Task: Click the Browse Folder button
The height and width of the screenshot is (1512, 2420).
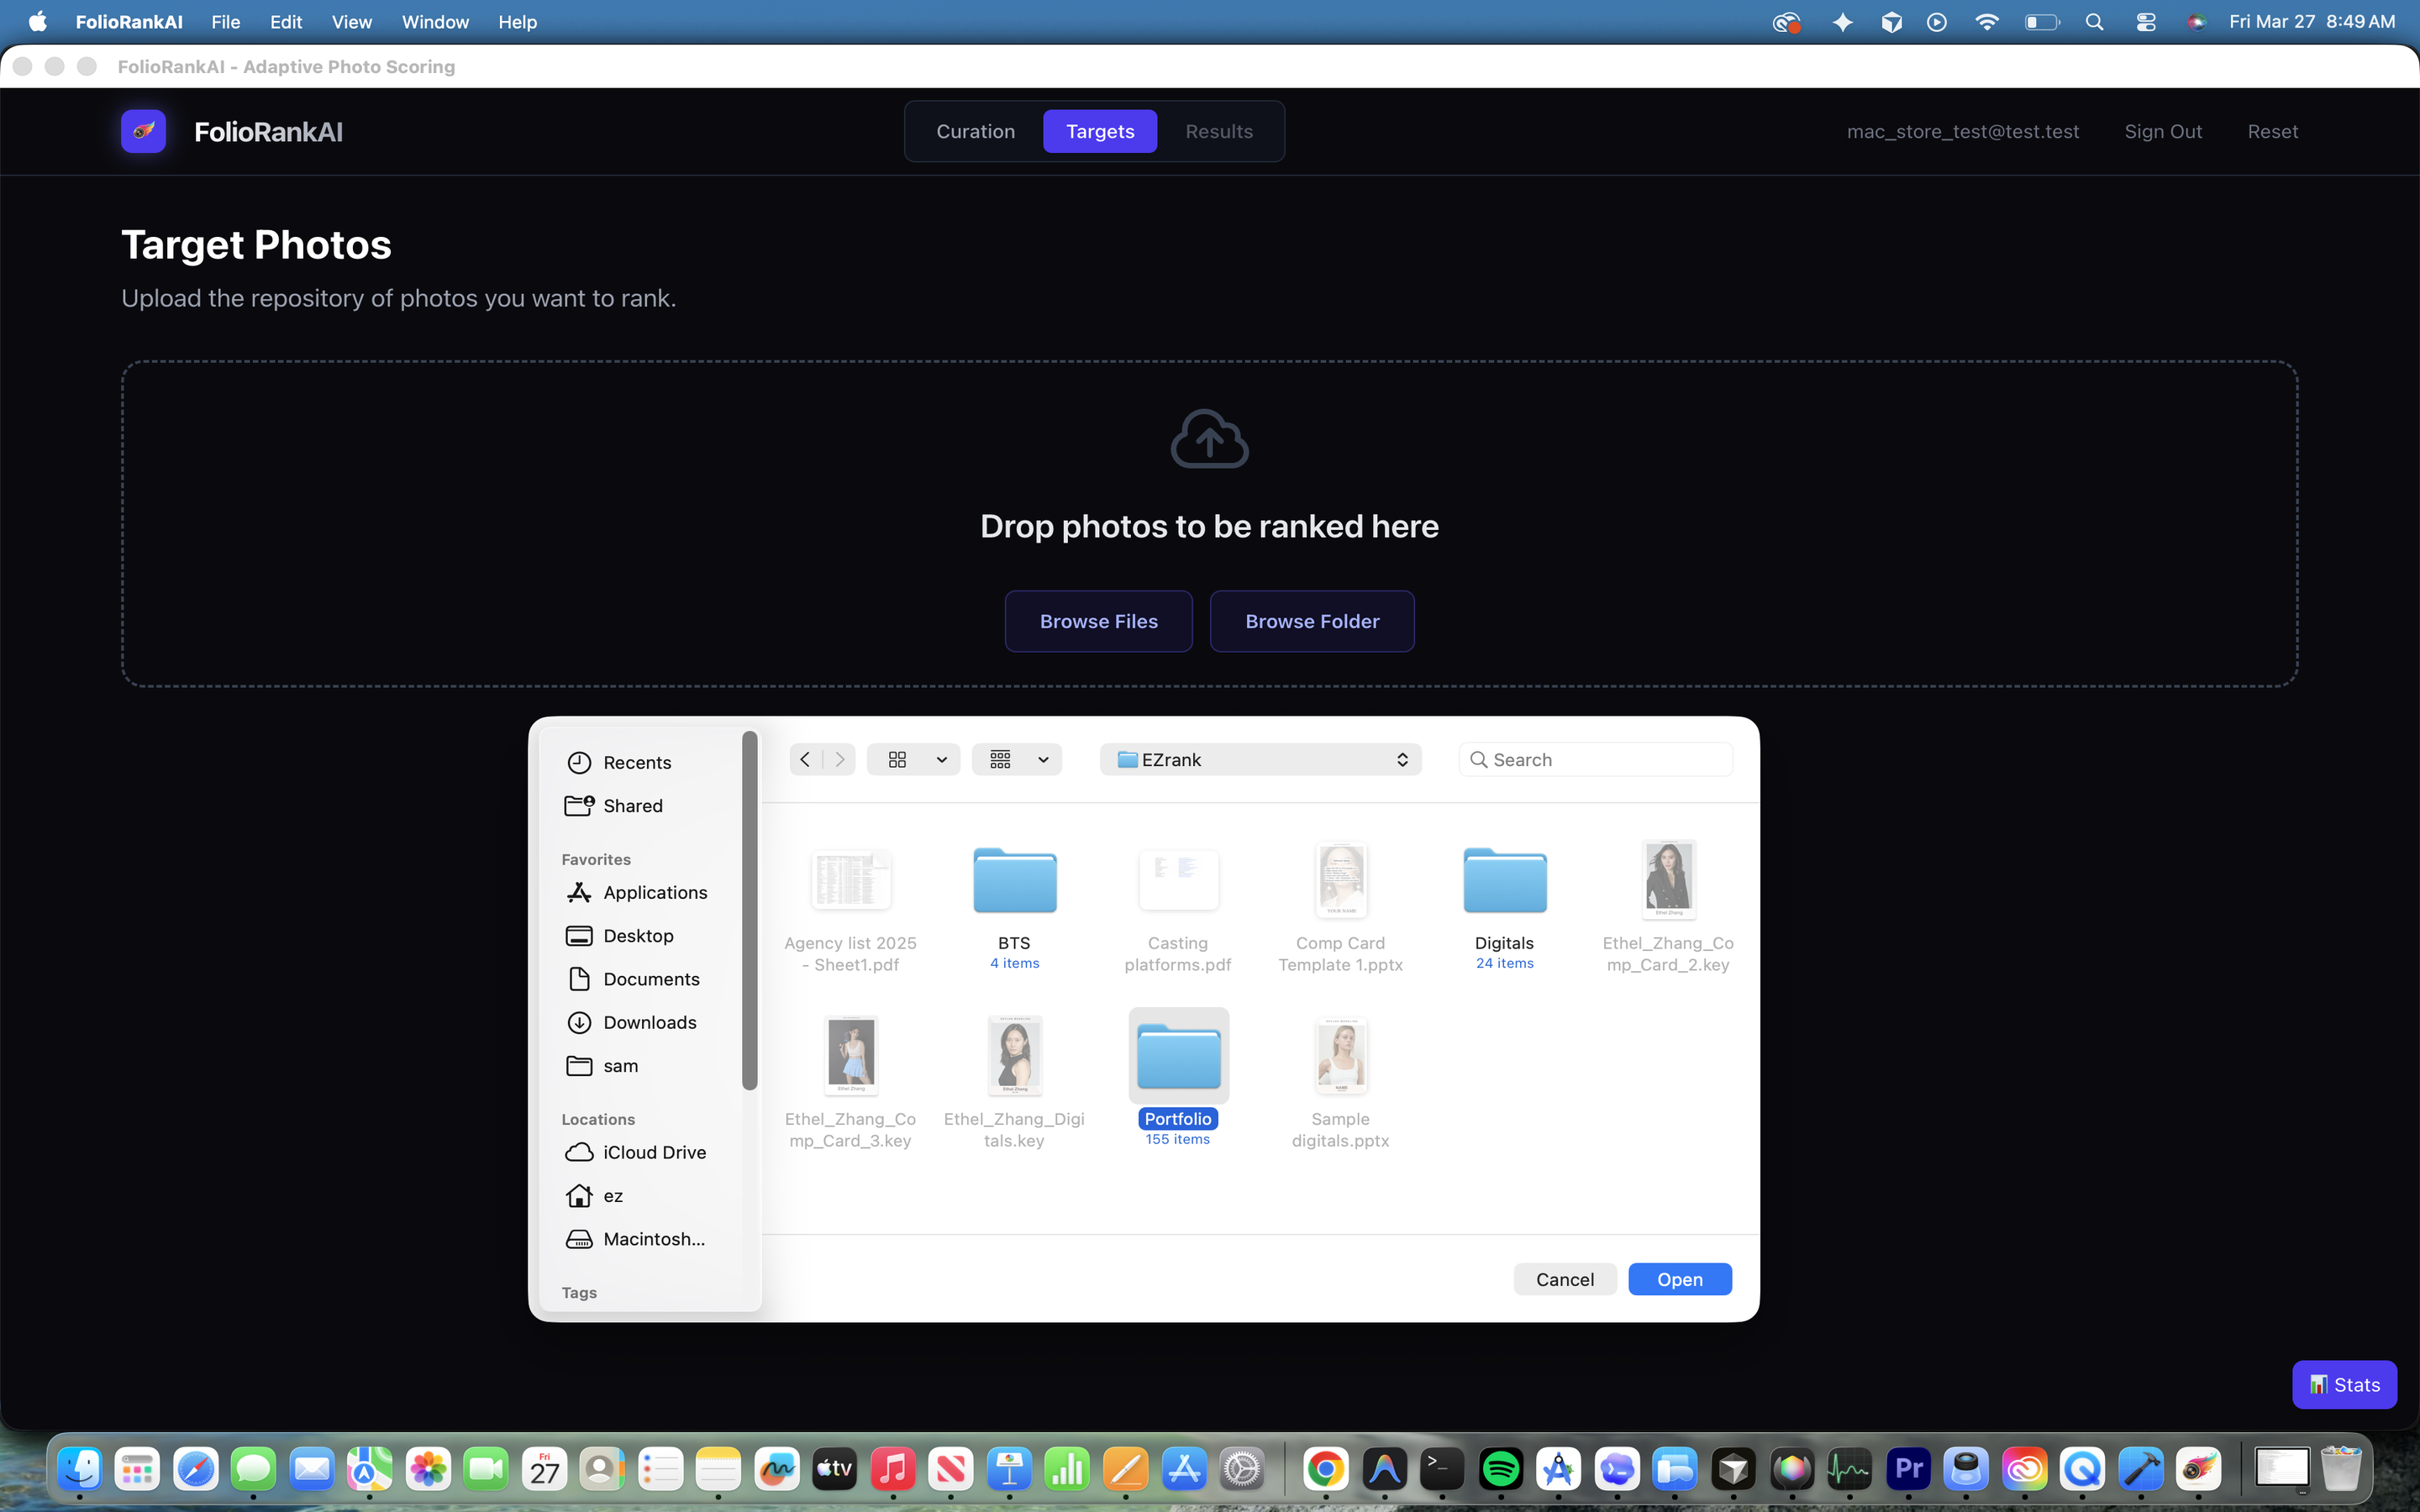Action: [1312, 621]
